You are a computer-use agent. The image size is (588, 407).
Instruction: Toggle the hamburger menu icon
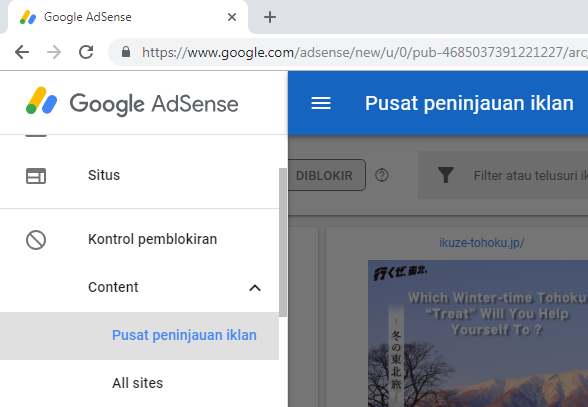[321, 103]
